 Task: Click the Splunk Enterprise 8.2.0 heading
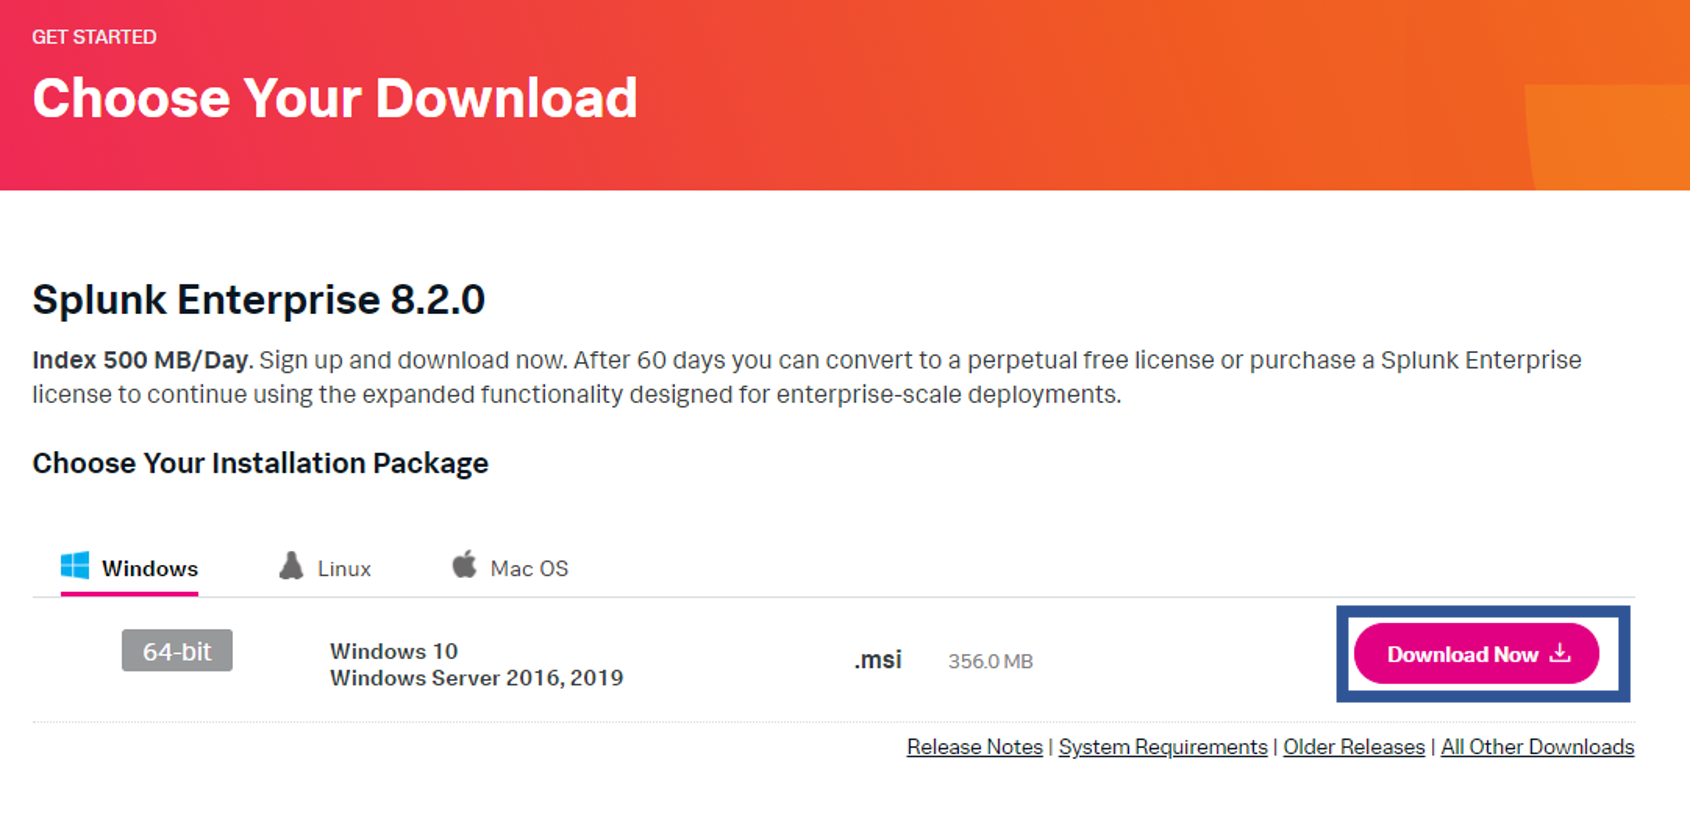pos(259,300)
